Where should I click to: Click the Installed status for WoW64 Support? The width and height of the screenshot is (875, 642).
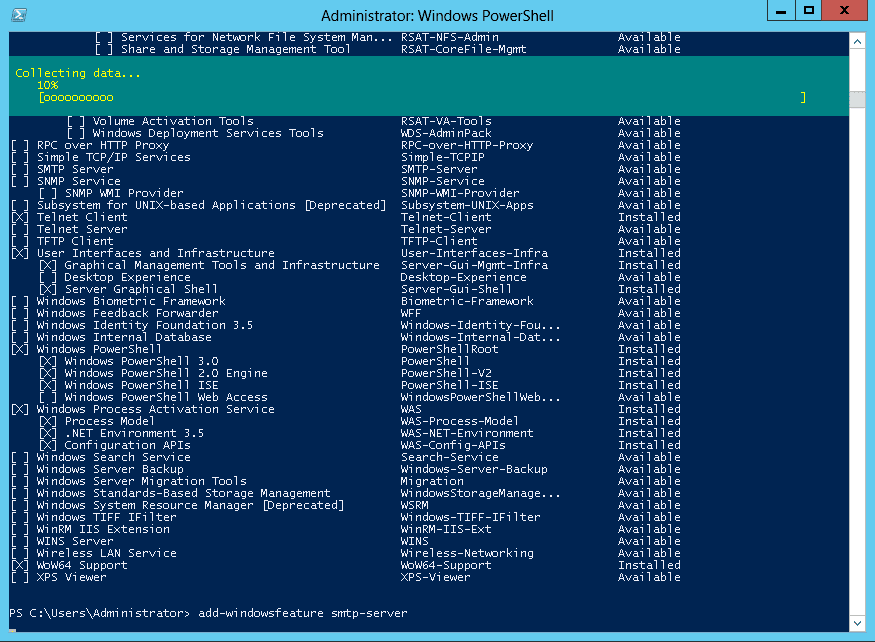point(649,566)
